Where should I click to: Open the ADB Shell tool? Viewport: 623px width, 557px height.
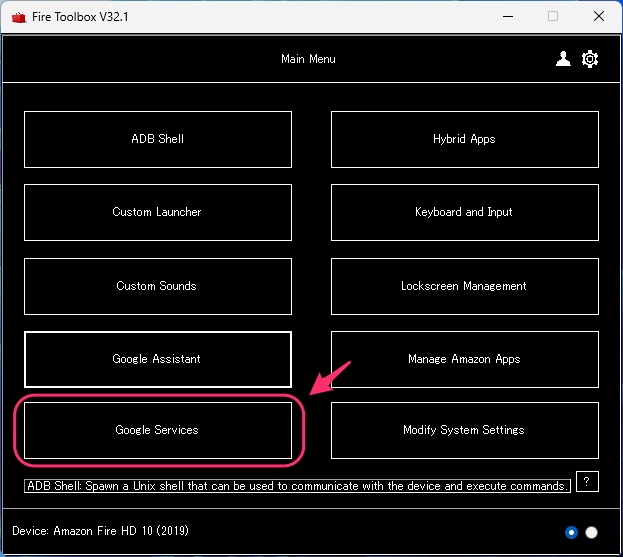[158, 139]
